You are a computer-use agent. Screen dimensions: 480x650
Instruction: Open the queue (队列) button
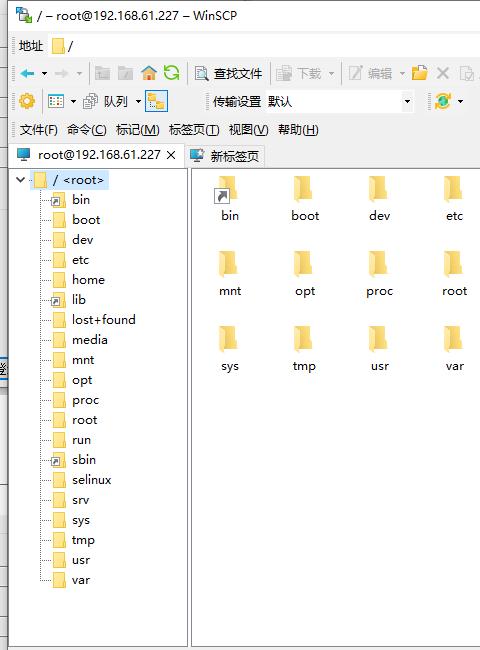click(x=105, y=101)
